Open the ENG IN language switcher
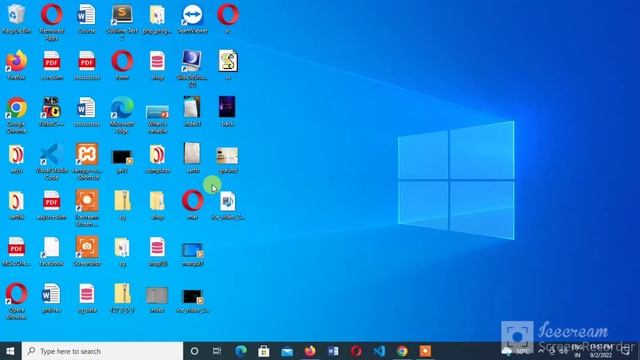Screen dimensions: 640x360 click(x=577, y=351)
